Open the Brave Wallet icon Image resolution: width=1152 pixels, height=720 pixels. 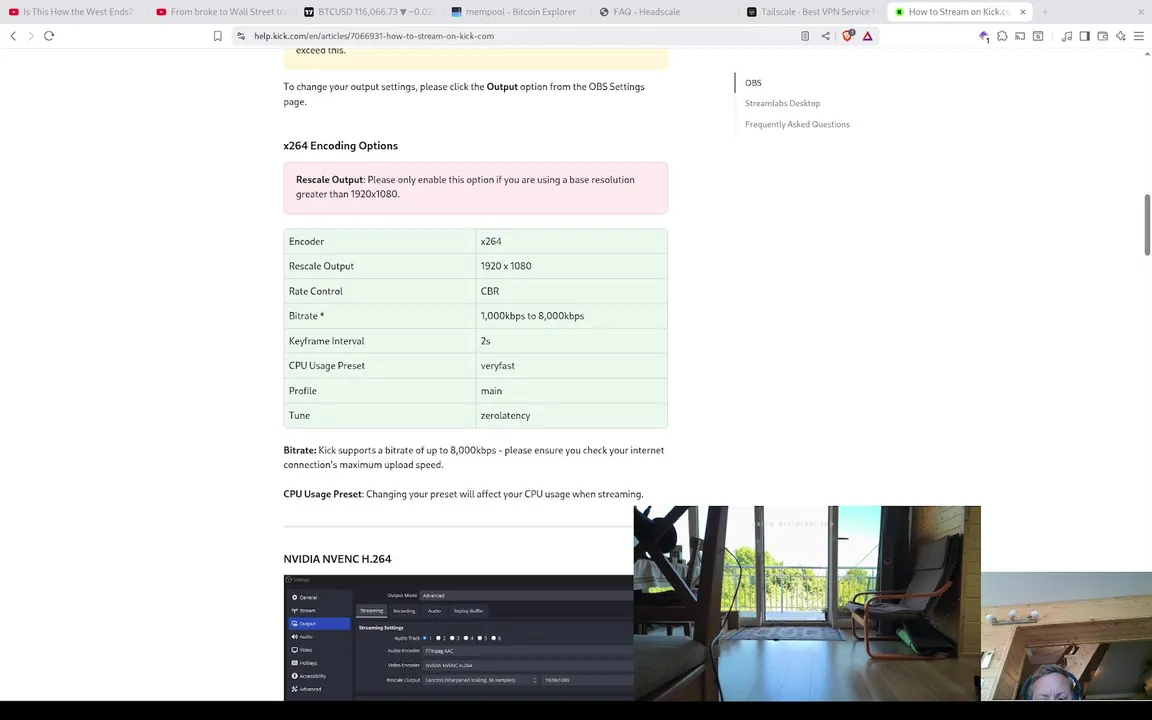click(x=1103, y=36)
